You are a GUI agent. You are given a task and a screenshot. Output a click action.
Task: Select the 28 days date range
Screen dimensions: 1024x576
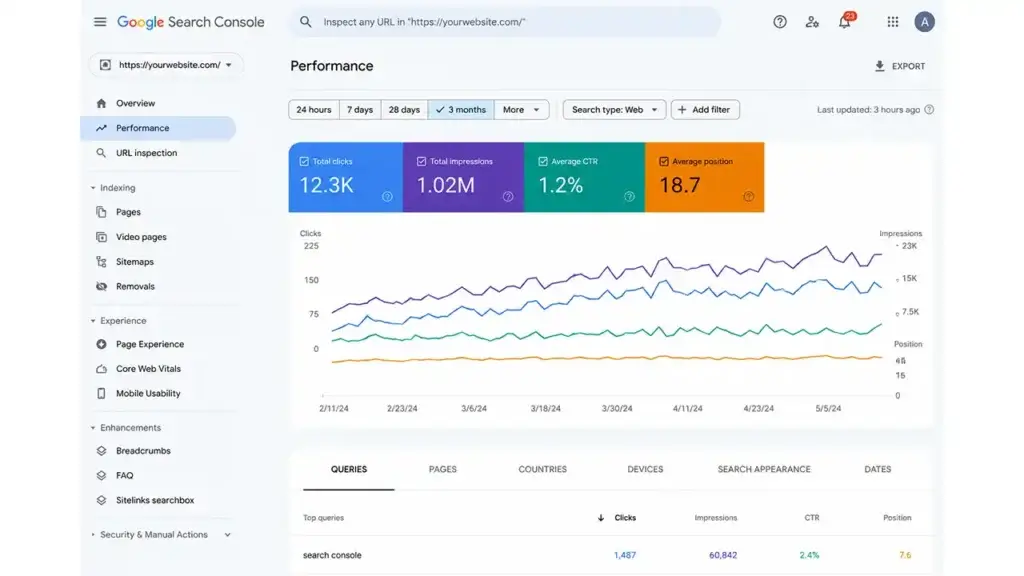[404, 110]
